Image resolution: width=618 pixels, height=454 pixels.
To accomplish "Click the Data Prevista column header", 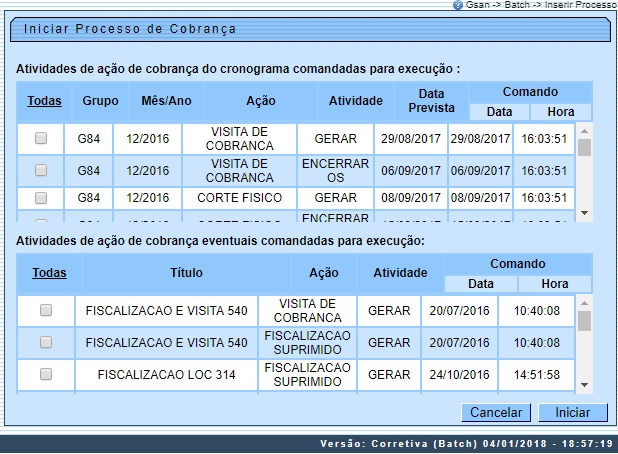I will point(431,101).
